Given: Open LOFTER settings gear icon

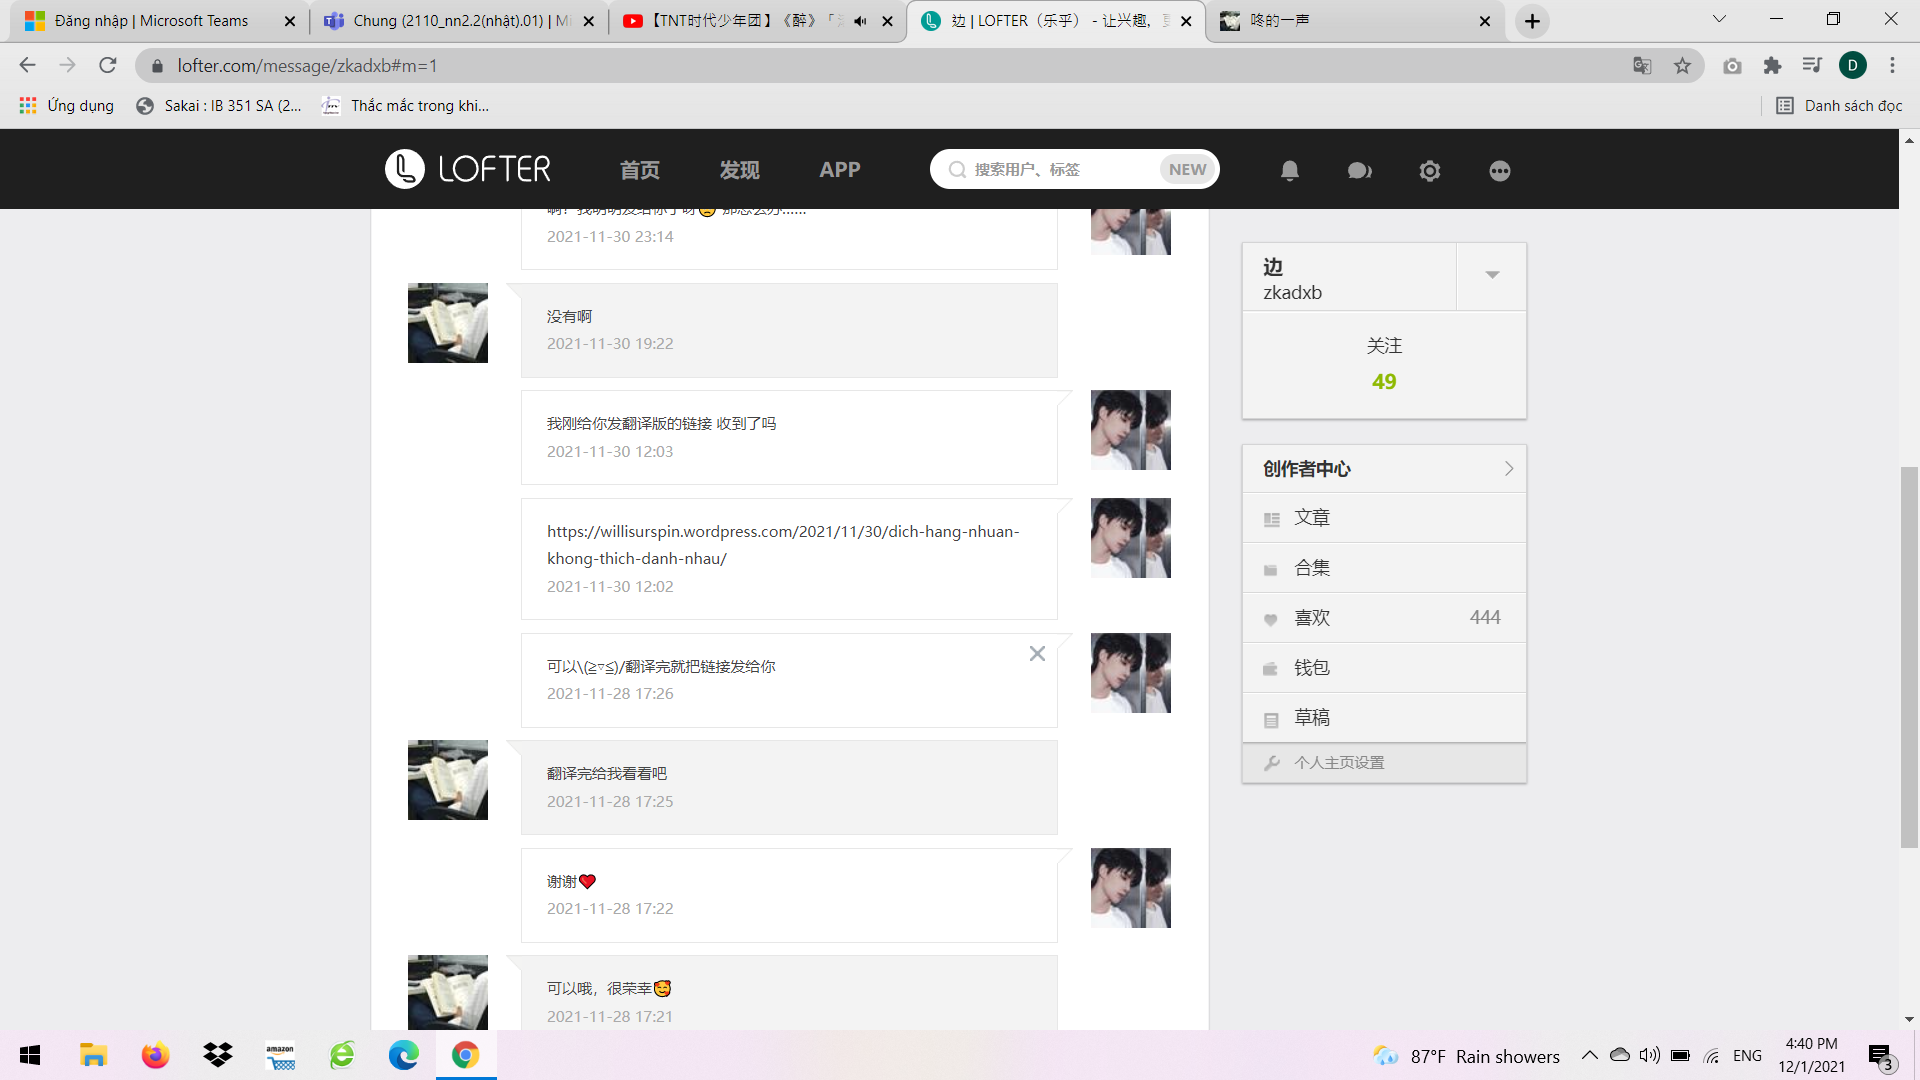Looking at the screenshot, I should (x=1430, y=171).
